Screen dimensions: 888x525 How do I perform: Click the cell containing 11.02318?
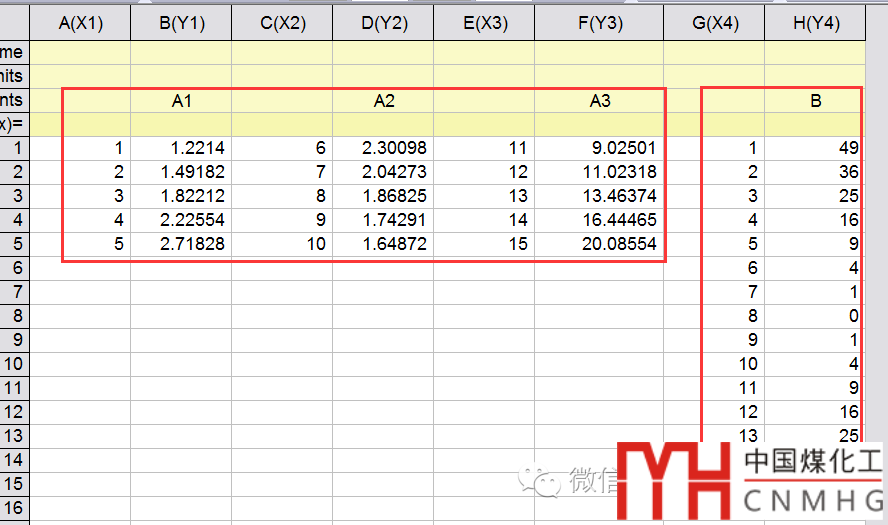598,172
